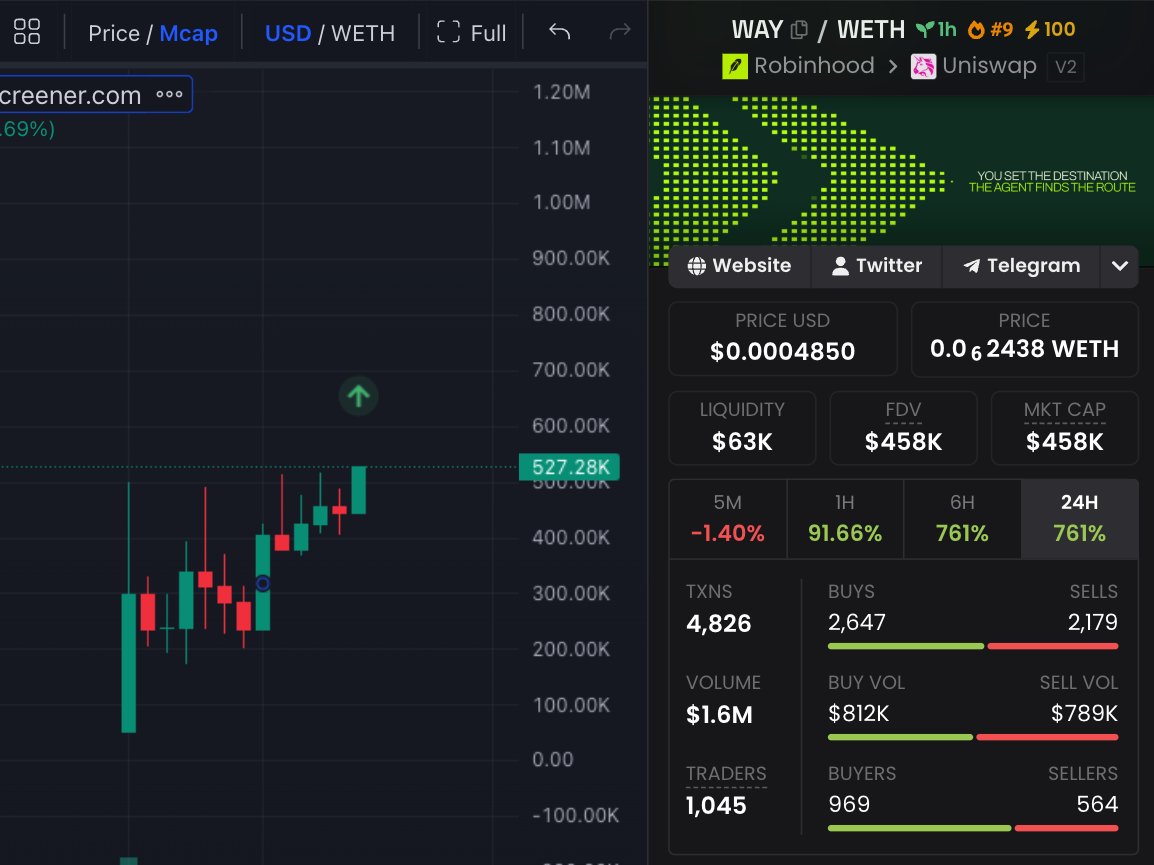Open the chart layout grid icon
The image size is (1154, 865).
click(x=26, y=32)
